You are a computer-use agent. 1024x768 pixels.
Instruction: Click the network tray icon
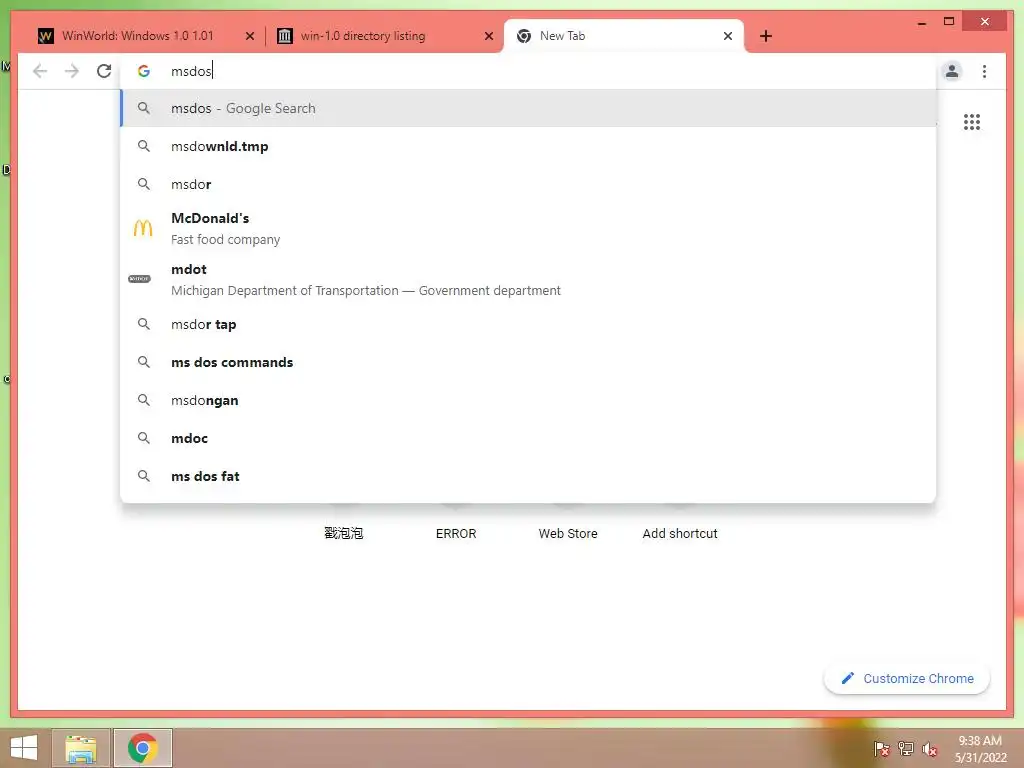[906, 749]
